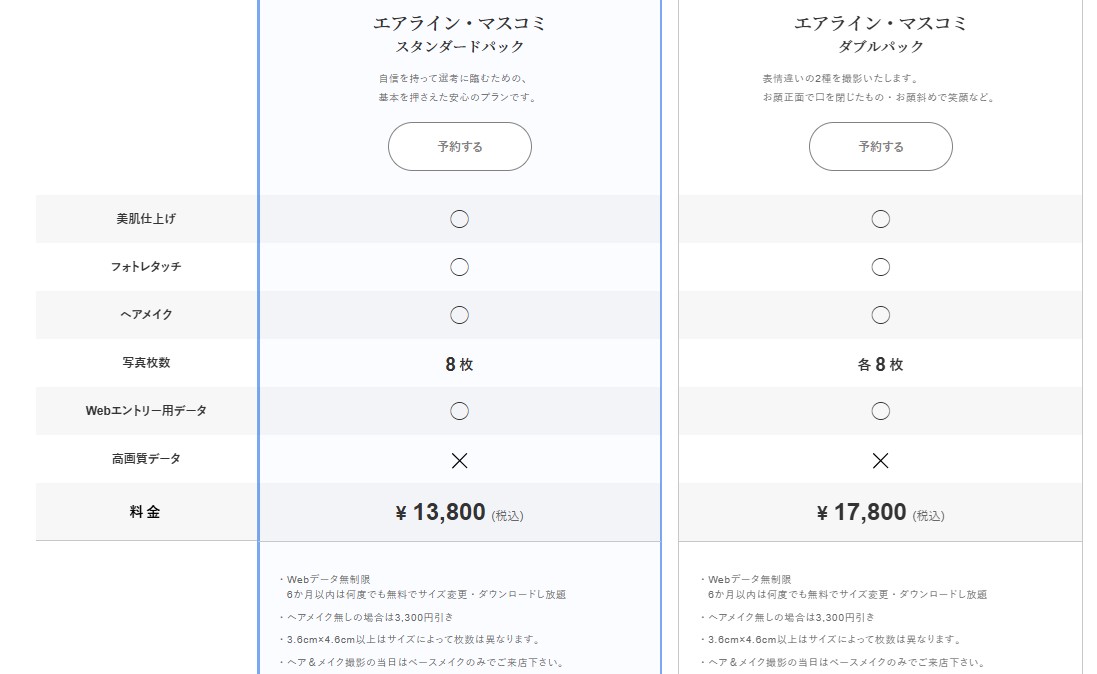Click the circle mark for フォトレタッチ in Standard Pack
Image resolution: width=1097 pixels, height=674 pixels.
(458, 266)
